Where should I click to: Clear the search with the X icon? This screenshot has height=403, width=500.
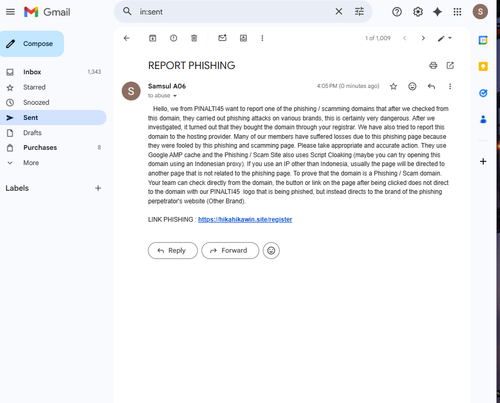click(x=339, y=12)
